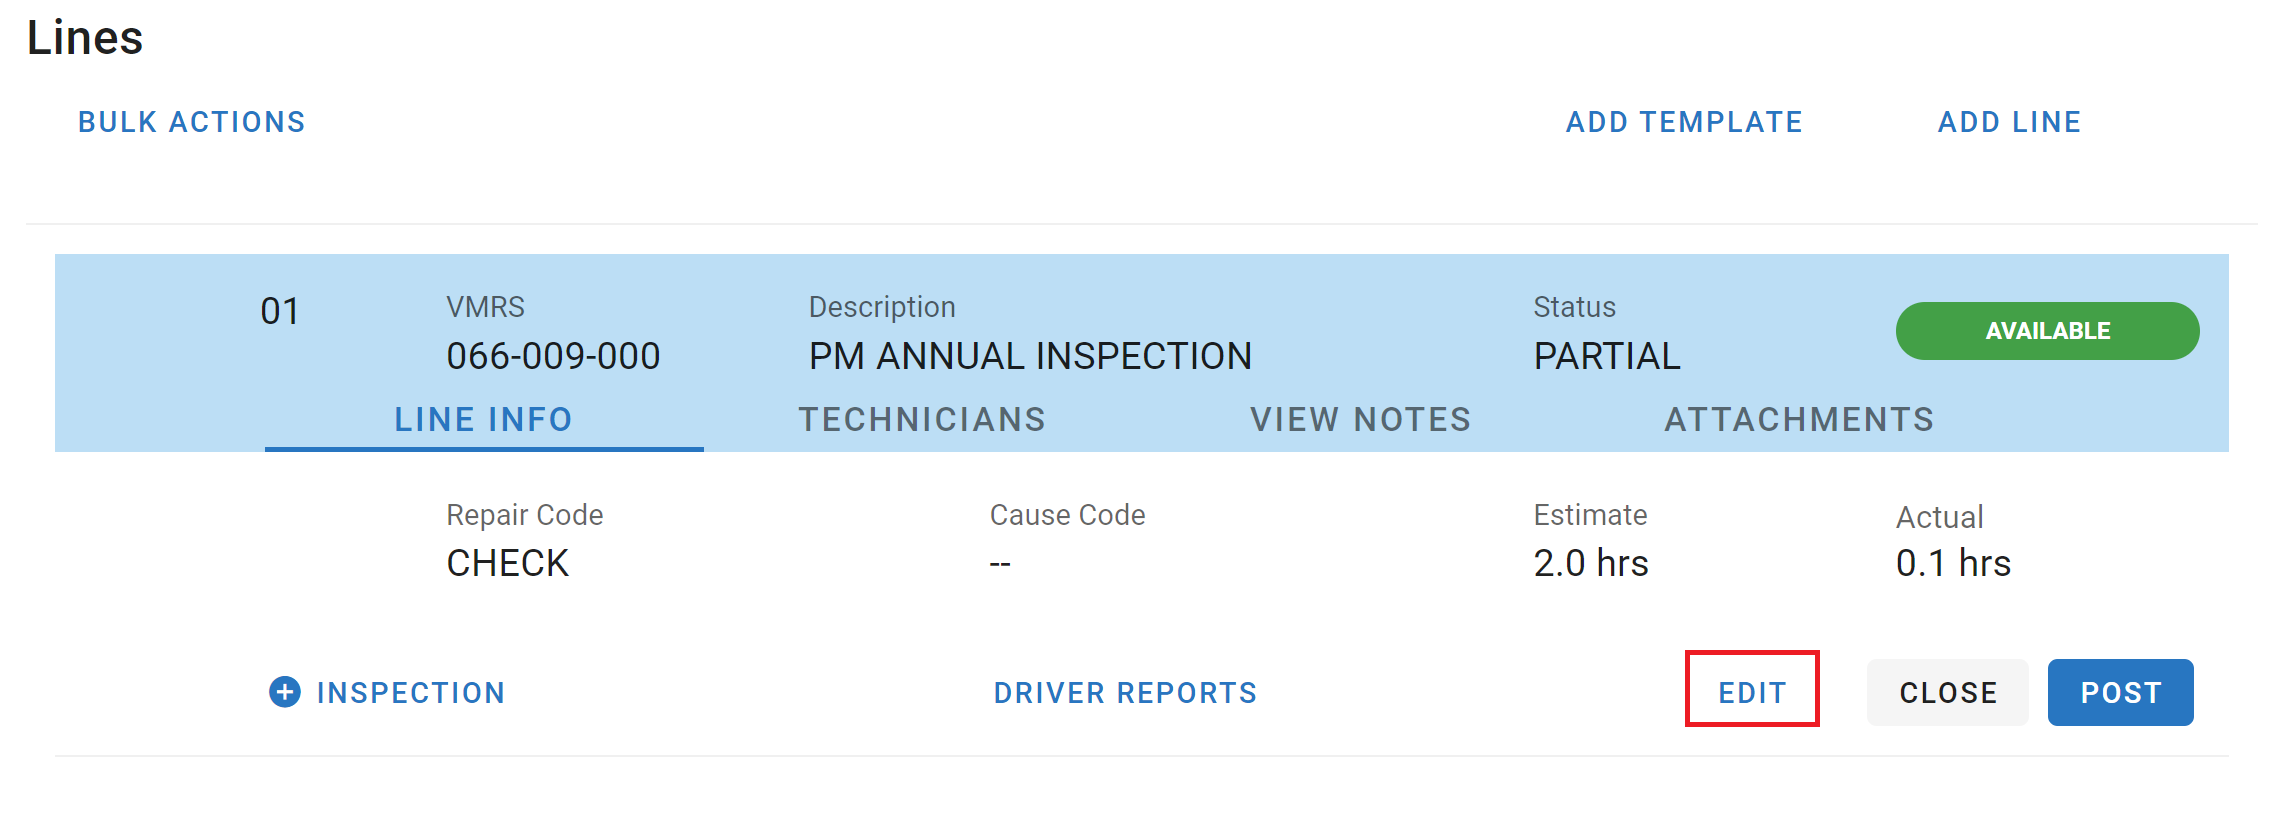Switch to the Line Info tab
Screen dimensions: 2283x828
[484, 420]
